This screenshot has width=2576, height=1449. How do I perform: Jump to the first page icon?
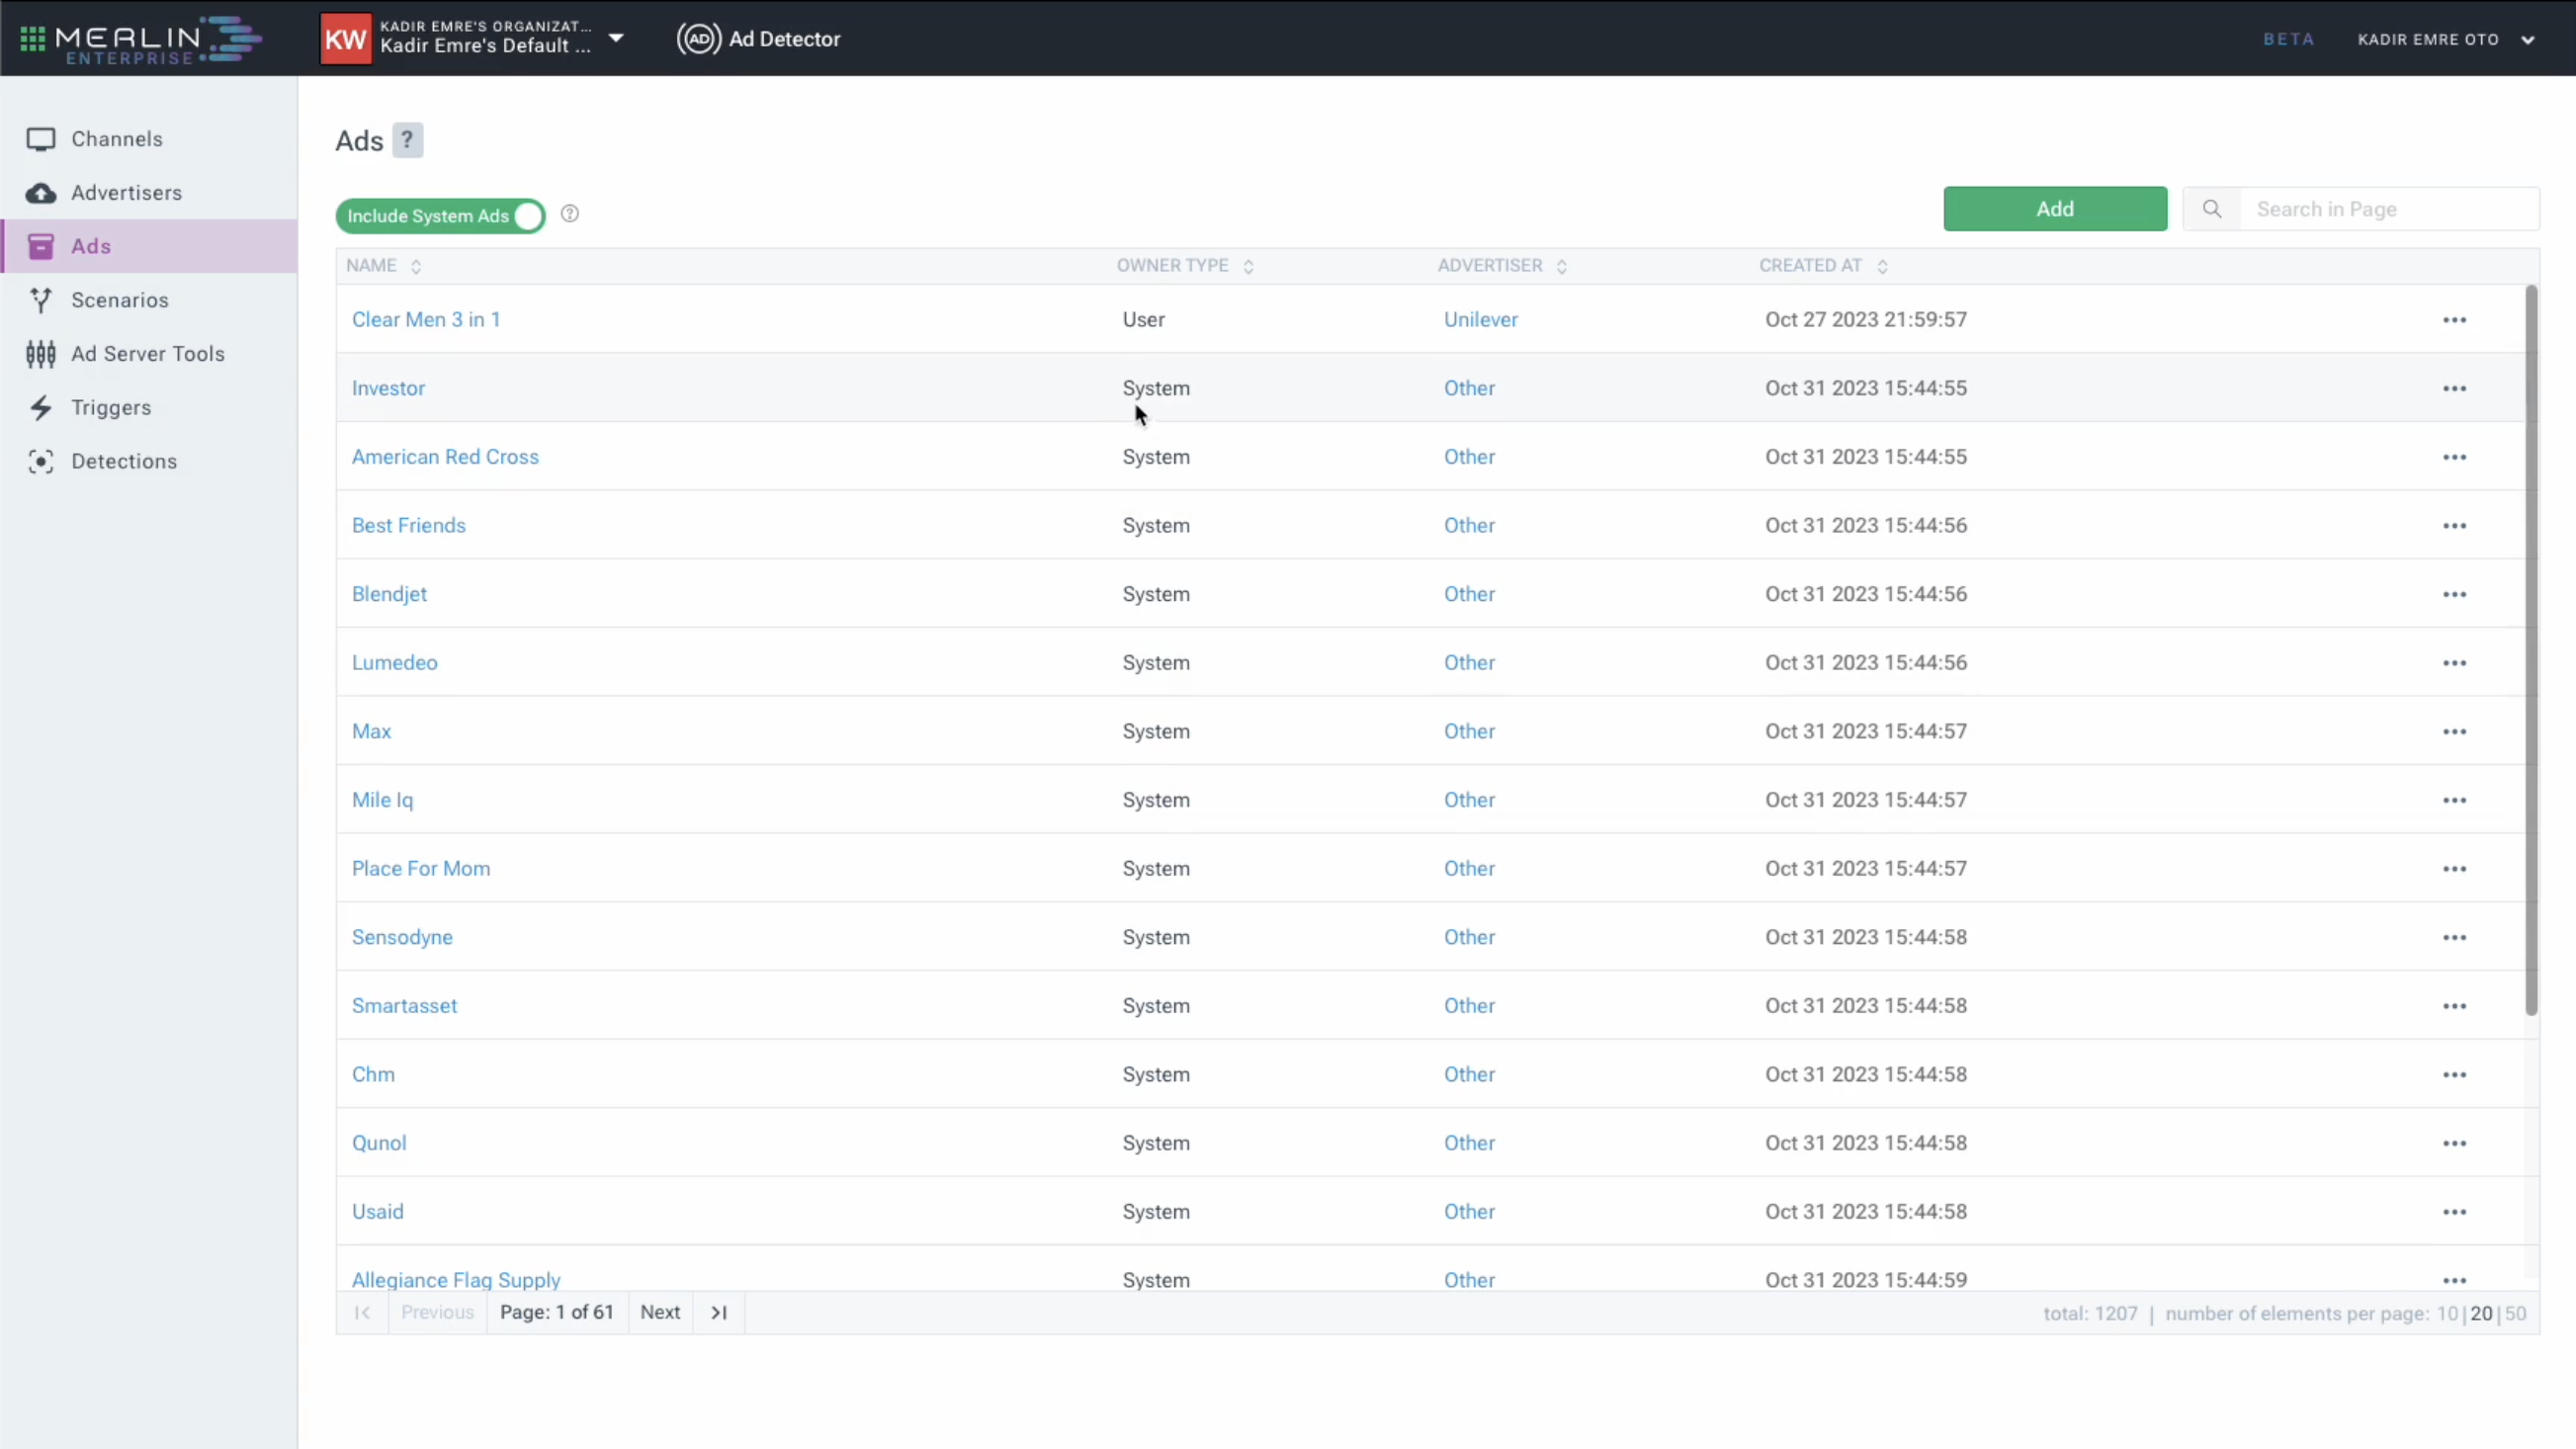(x=362, y=1312)
